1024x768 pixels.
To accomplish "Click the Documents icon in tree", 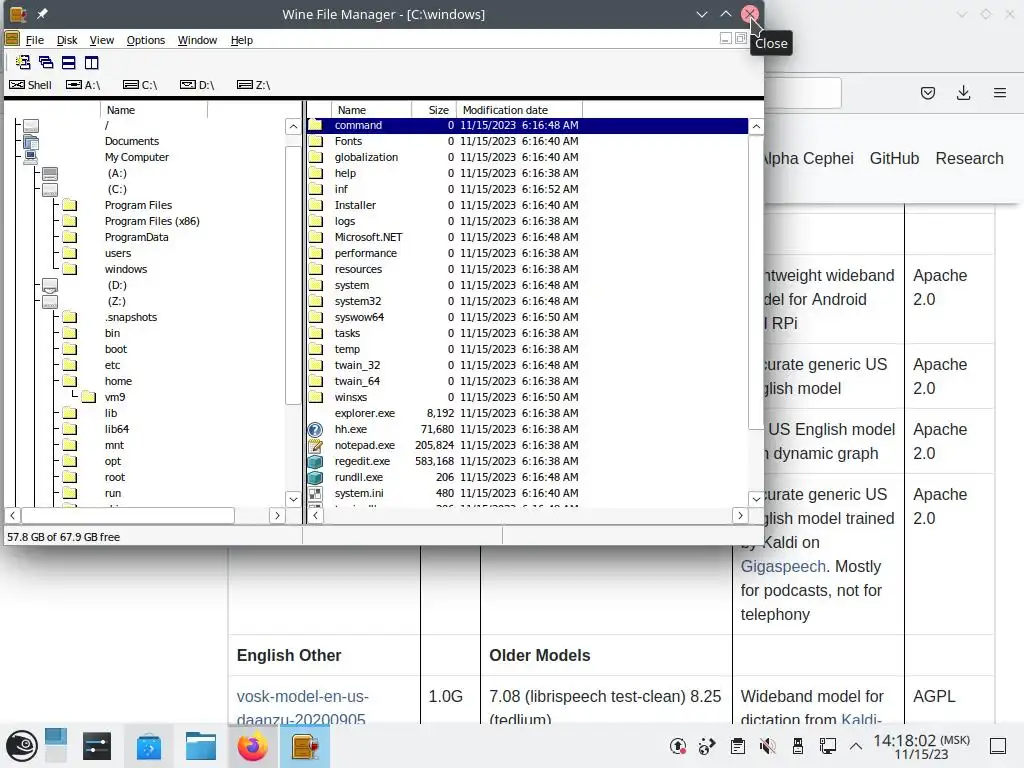I will point(31,141).
